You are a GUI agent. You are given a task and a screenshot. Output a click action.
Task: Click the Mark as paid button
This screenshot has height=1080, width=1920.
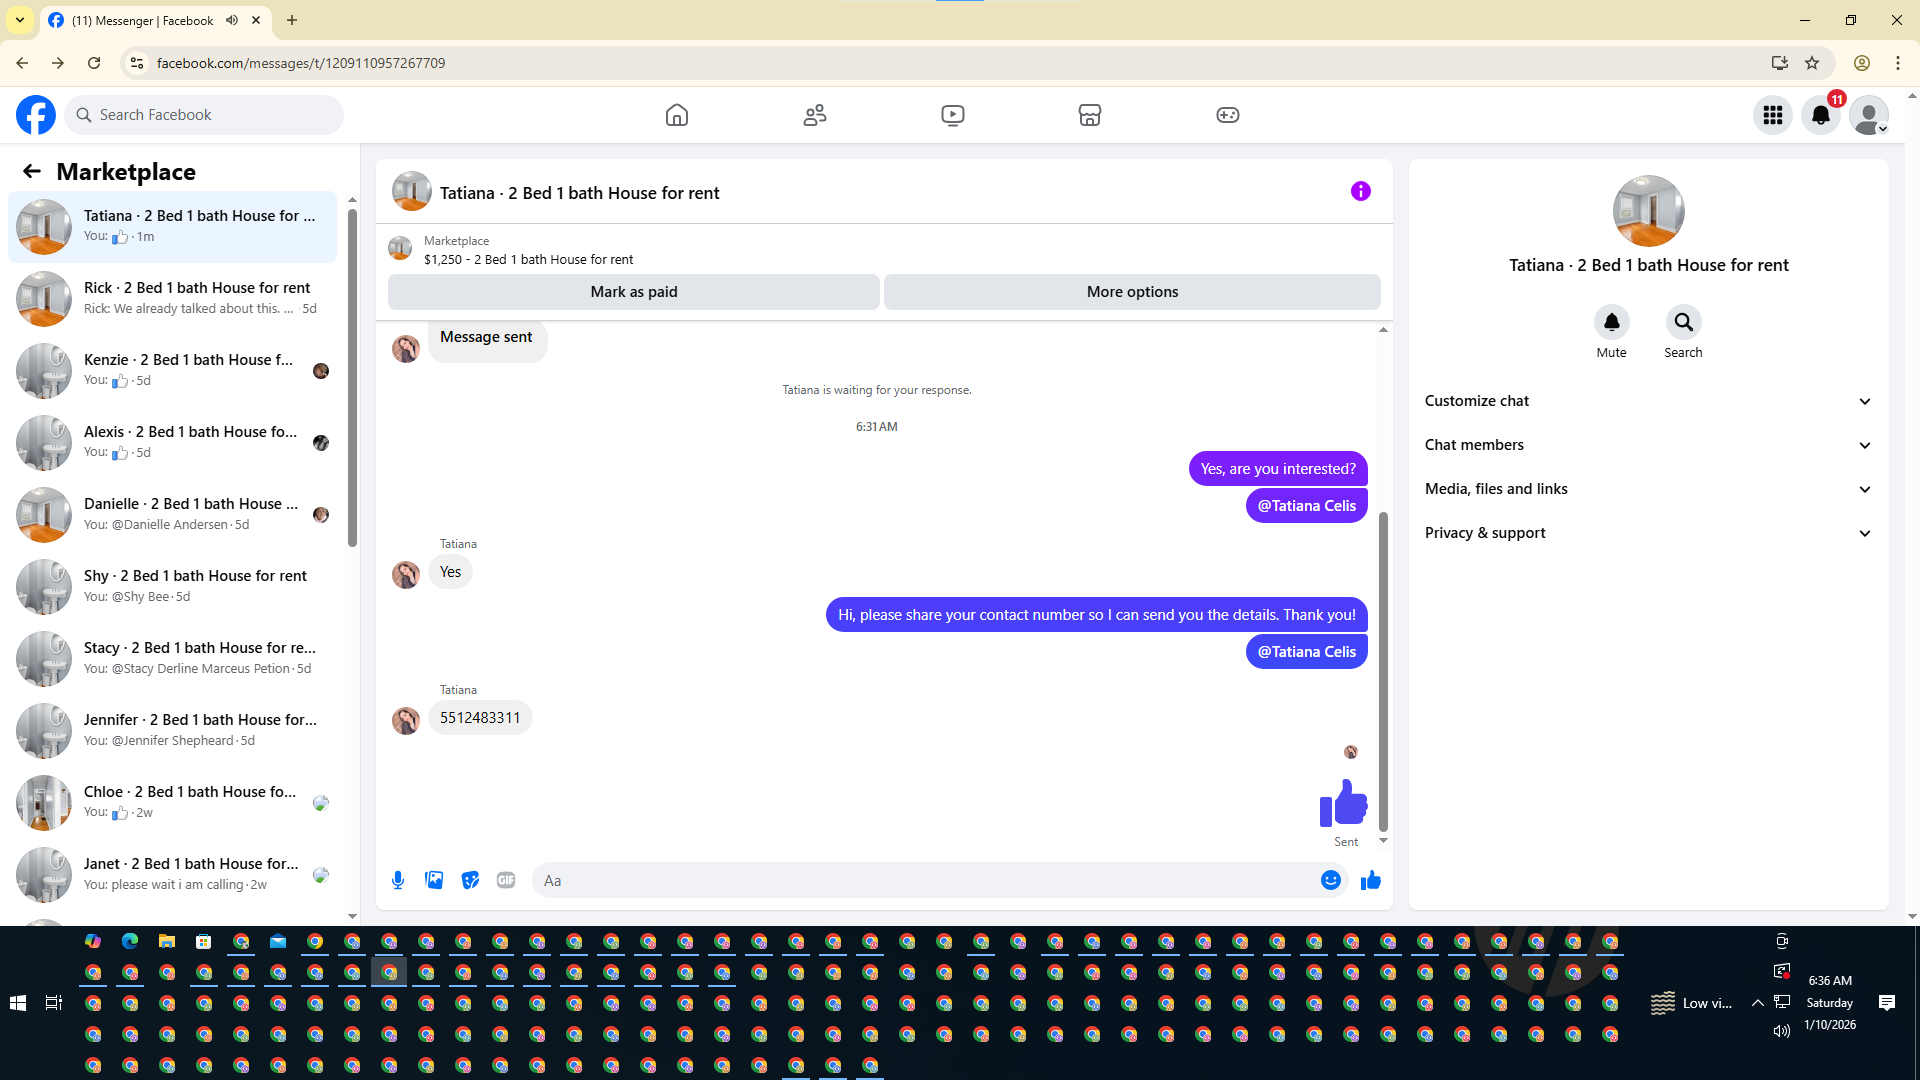coord(633,292)
